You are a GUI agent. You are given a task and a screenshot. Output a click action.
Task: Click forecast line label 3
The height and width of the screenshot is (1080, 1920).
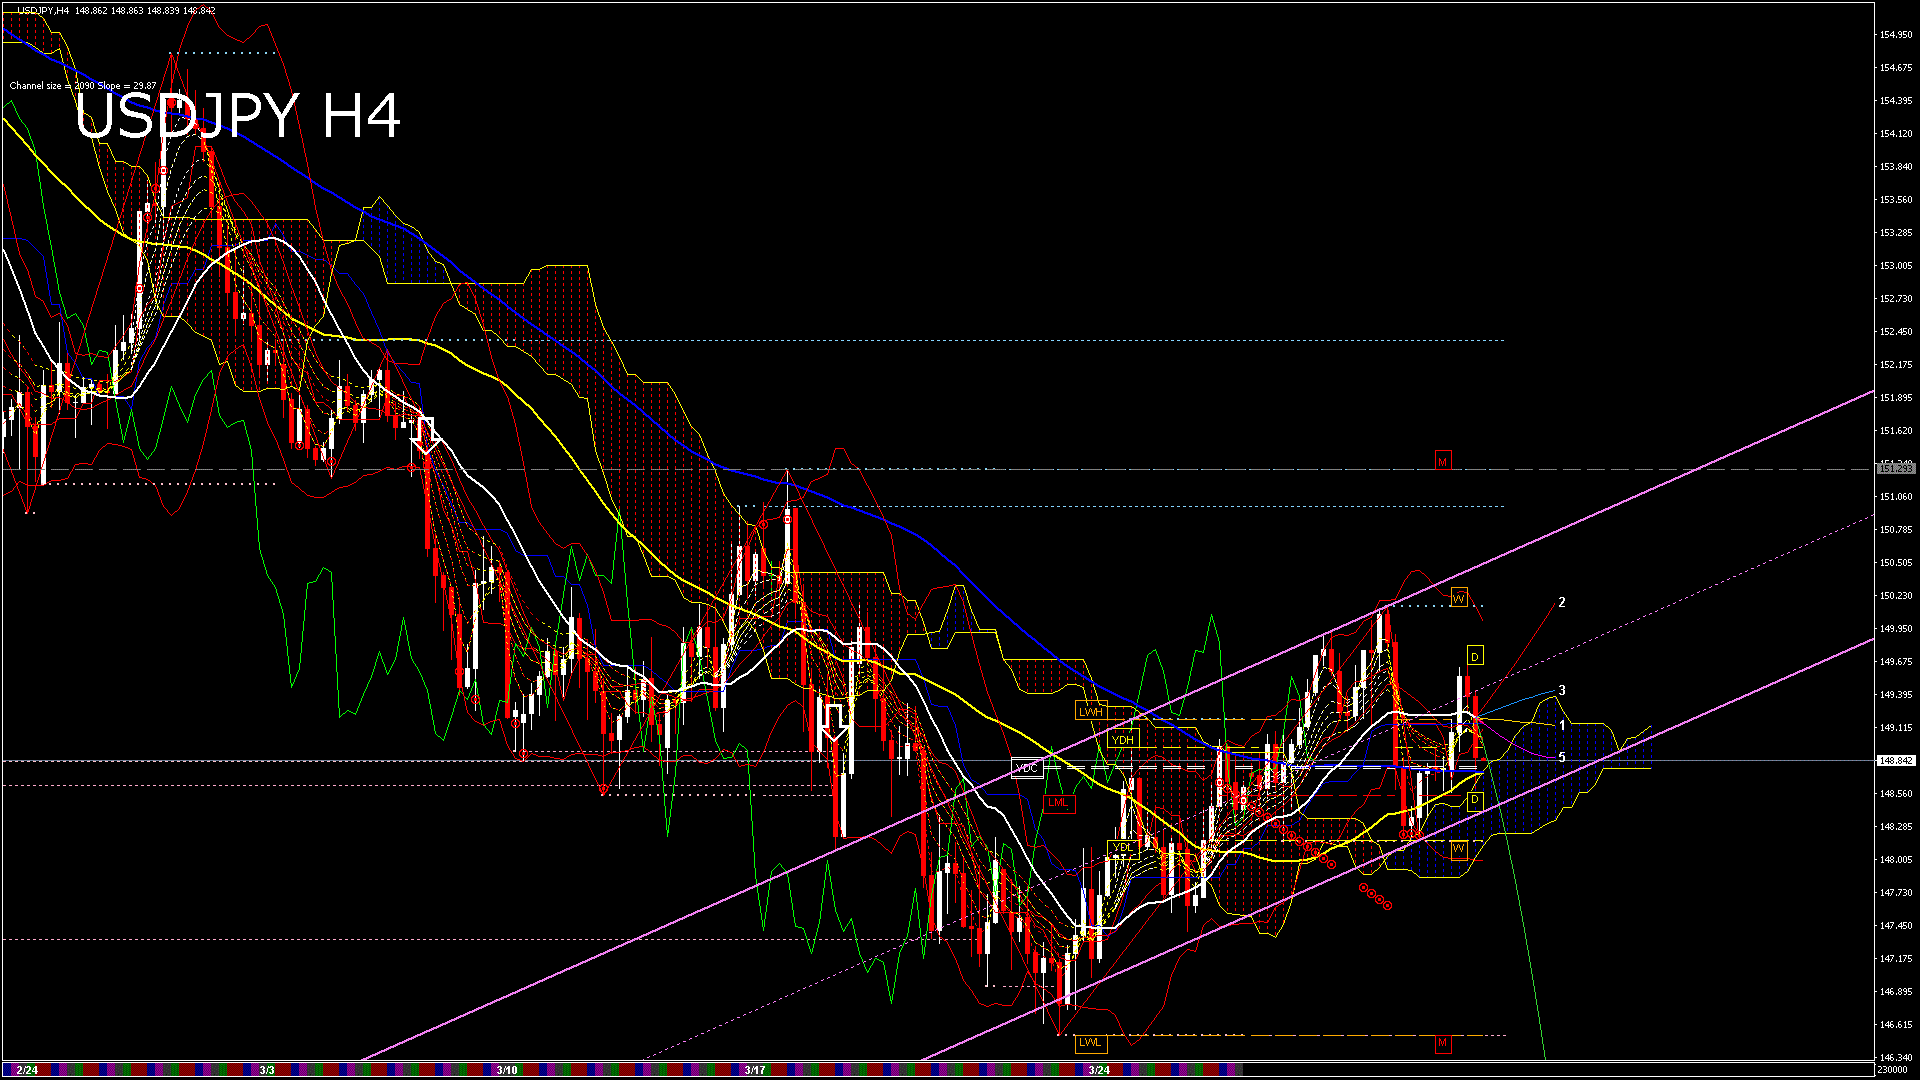click(x=1562, y=690)
